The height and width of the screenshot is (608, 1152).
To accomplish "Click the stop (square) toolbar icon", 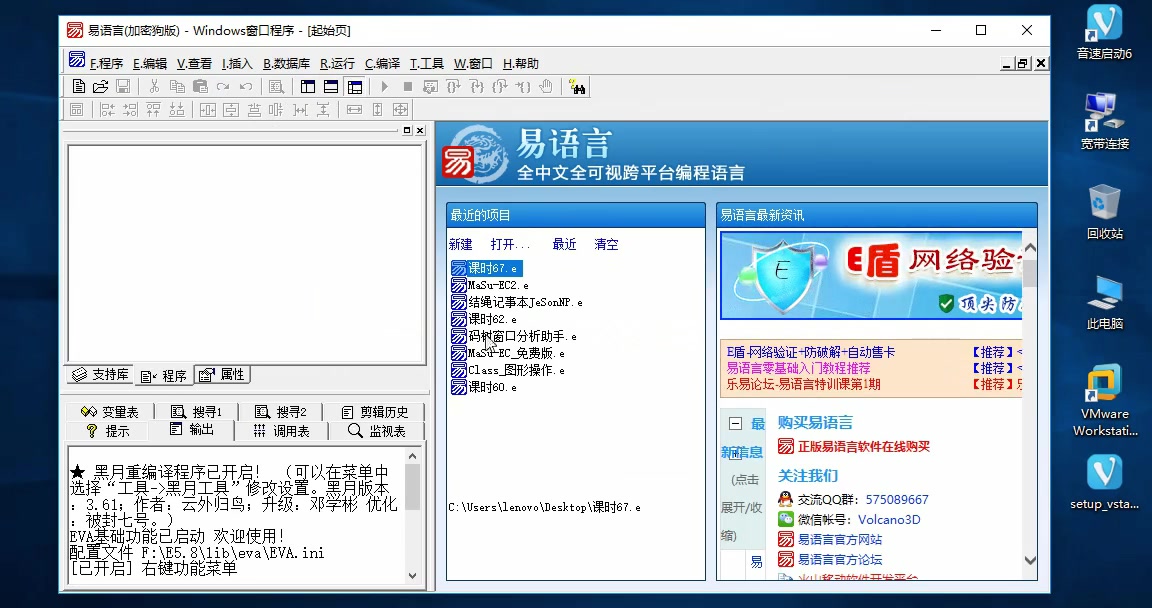I will pyautogui.click(x=408, y=87).
